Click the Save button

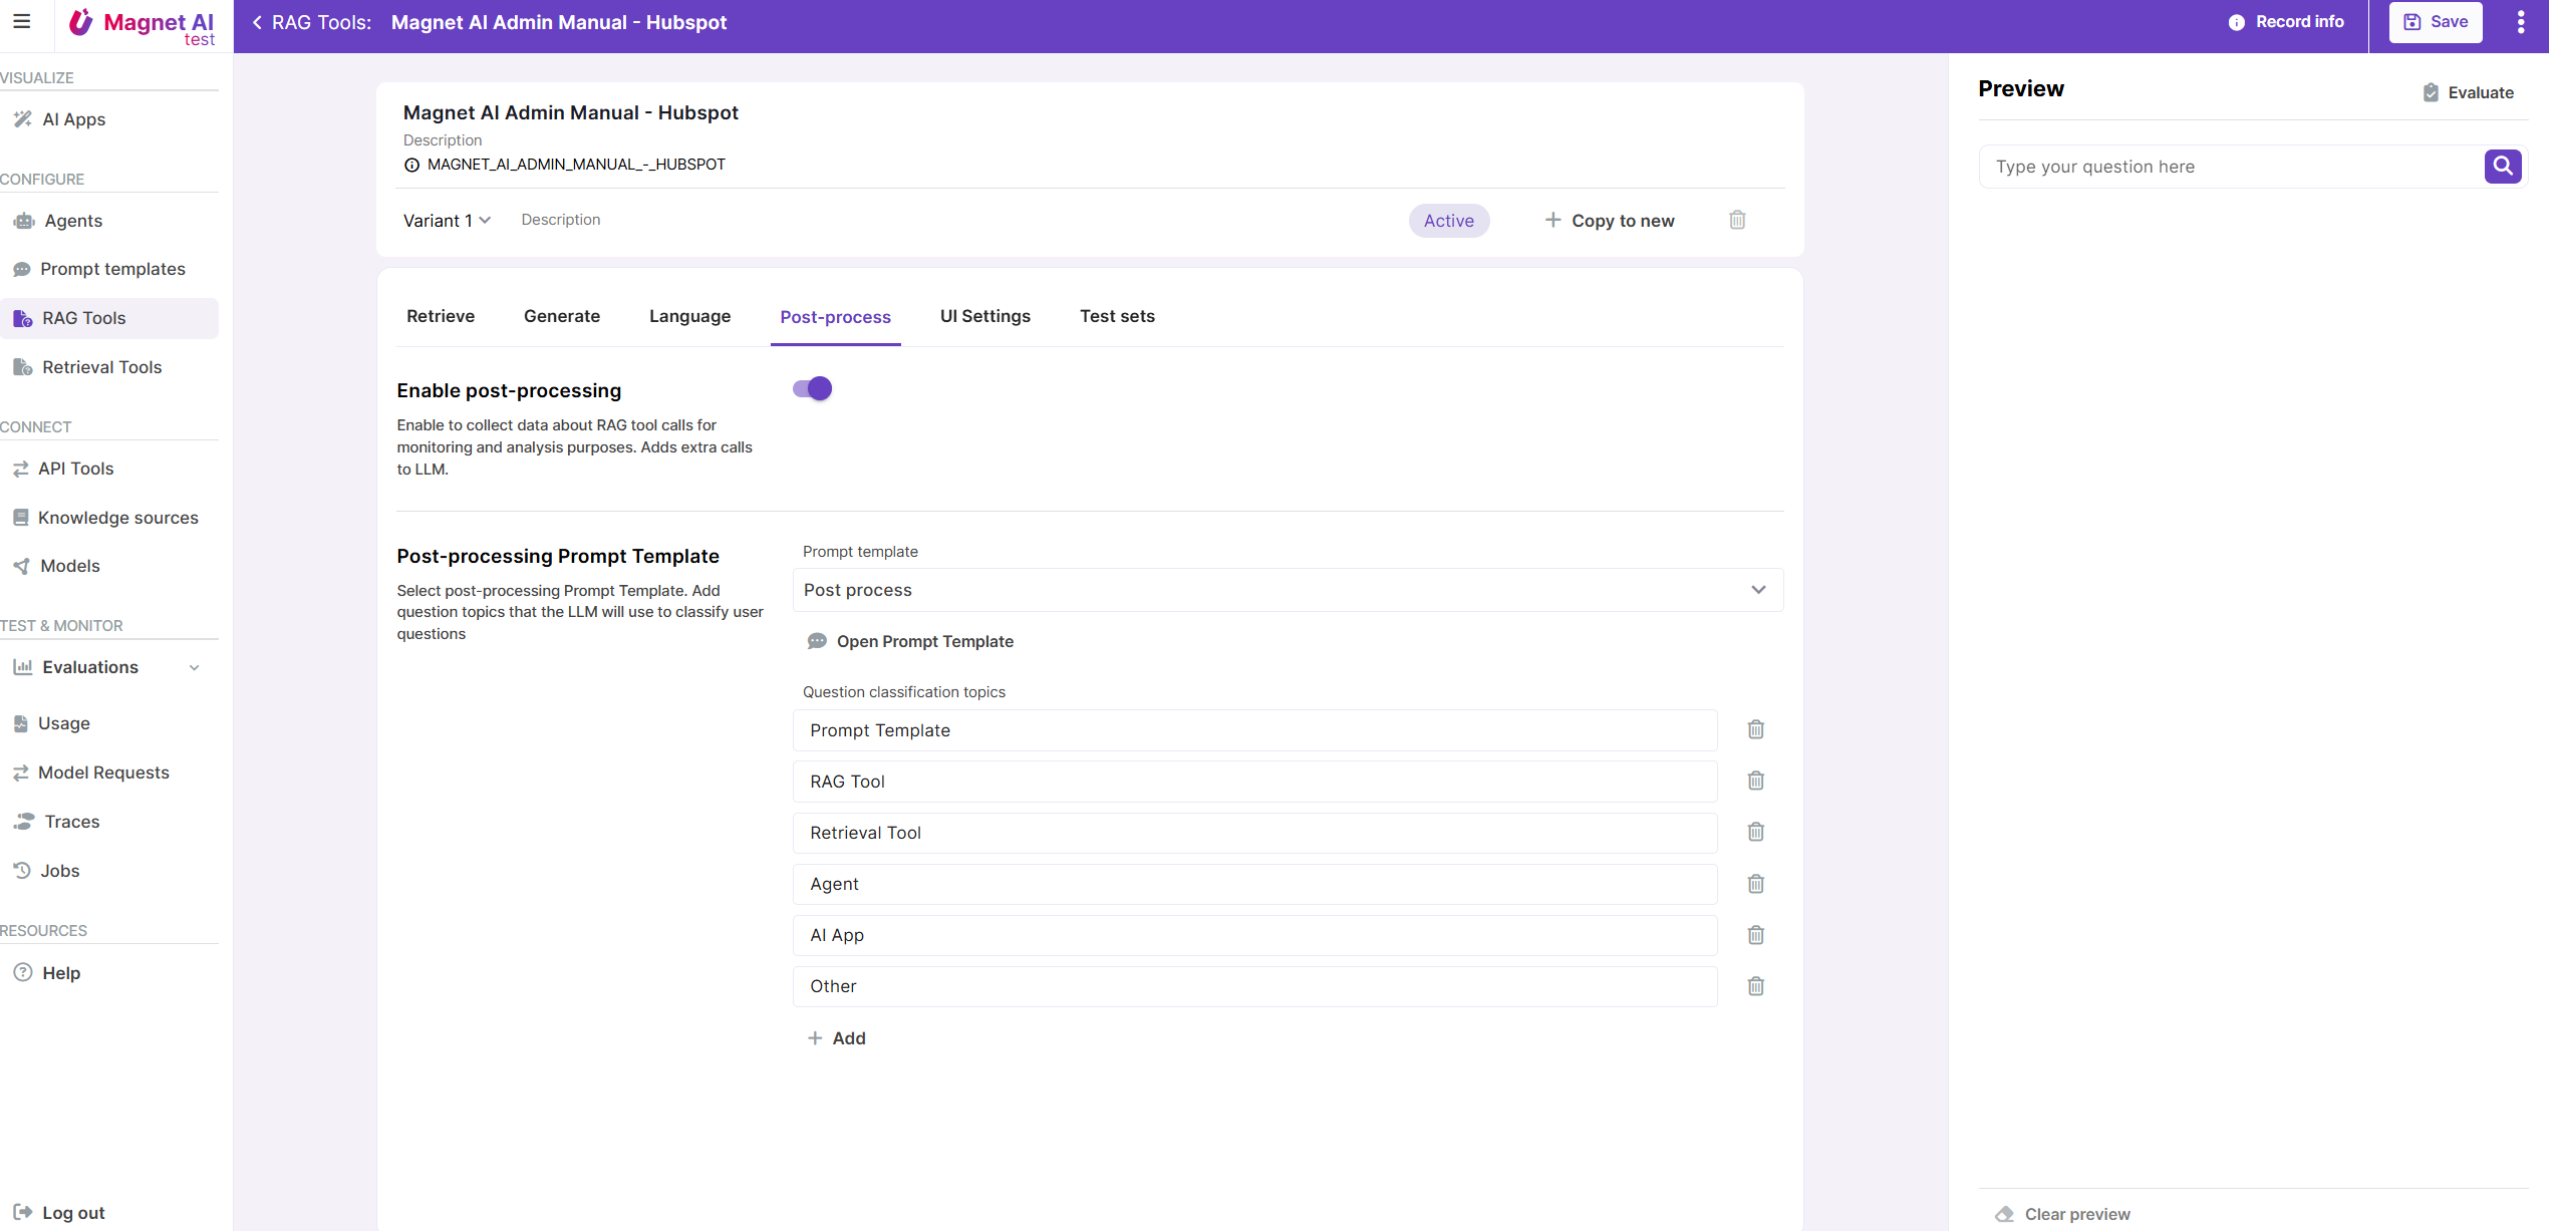tap(2434, 22)
